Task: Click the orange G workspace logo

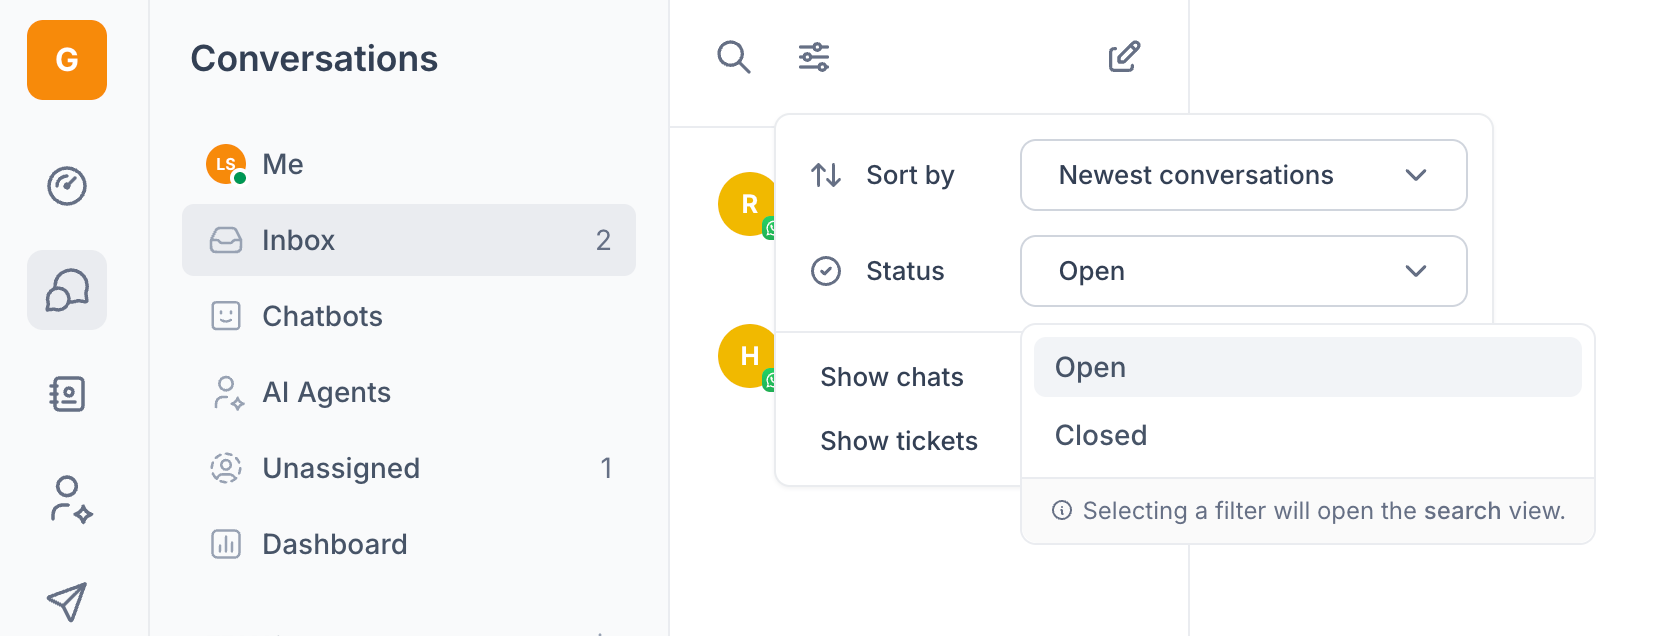Action: pos(67,60)
